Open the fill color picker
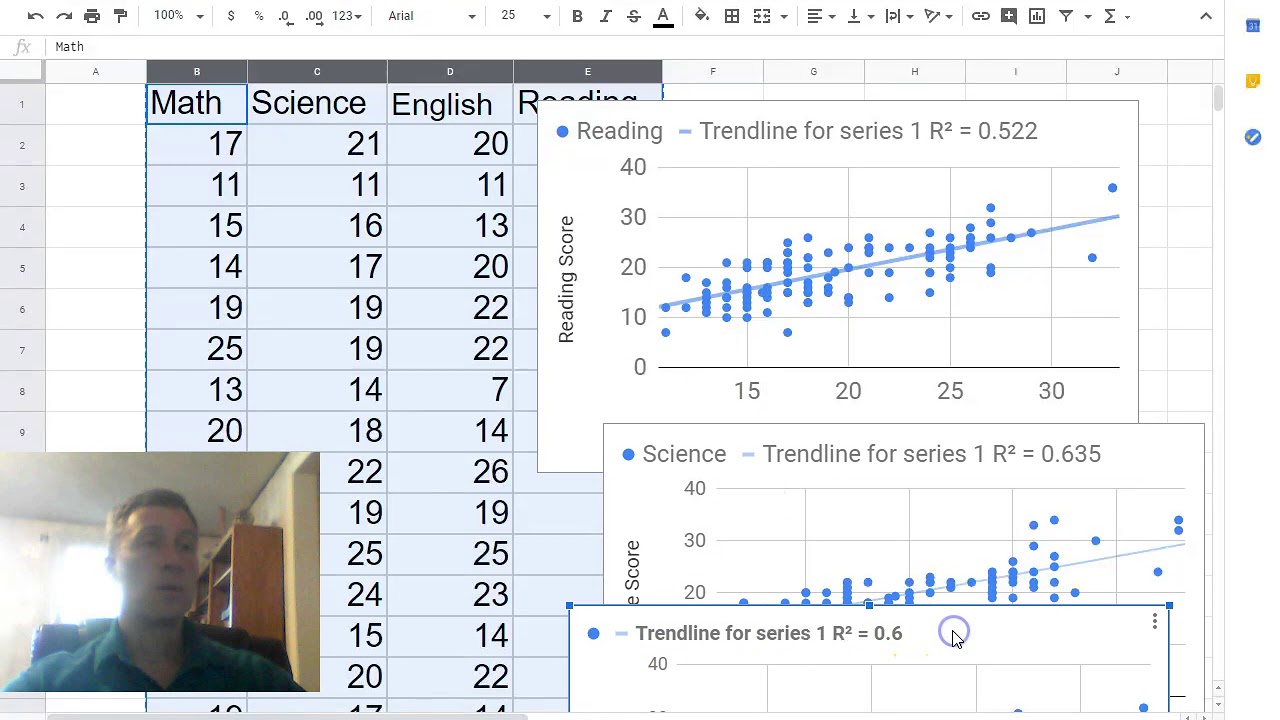1280x720 pixels. point(702,16)
